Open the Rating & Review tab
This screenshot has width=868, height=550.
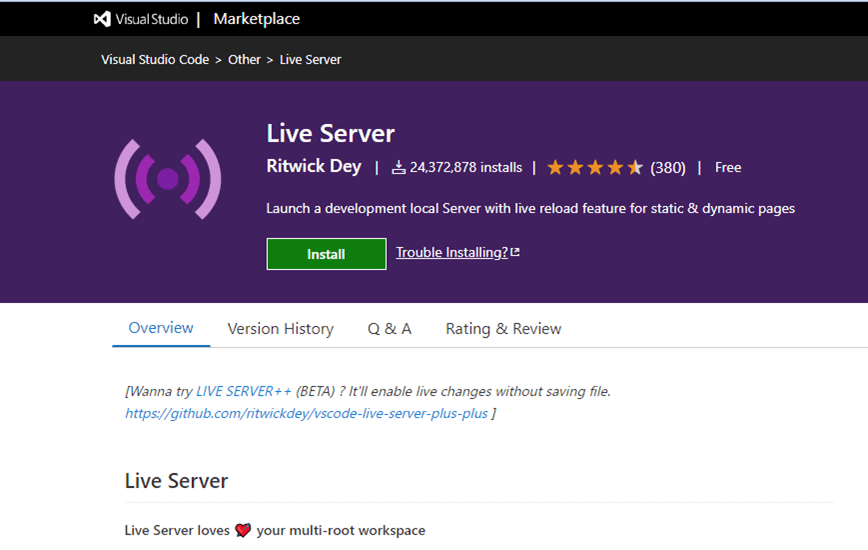point(503,329)
